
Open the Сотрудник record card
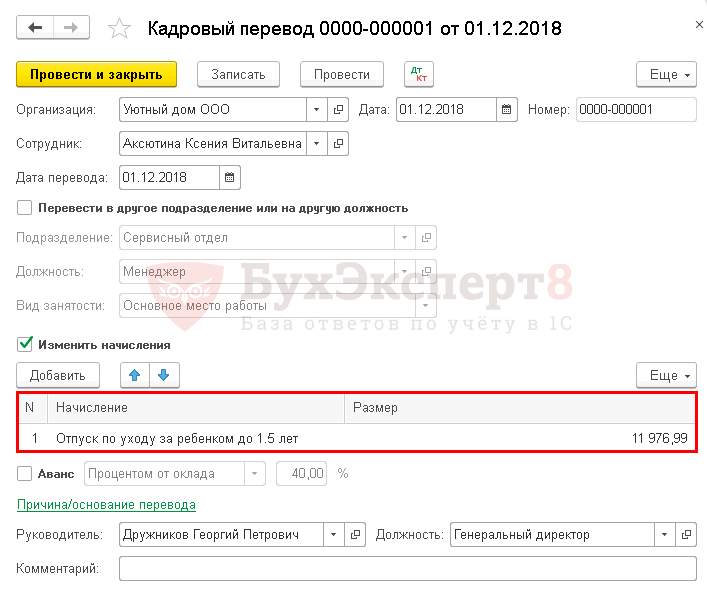pyautogui.click(x=338, y=143)
